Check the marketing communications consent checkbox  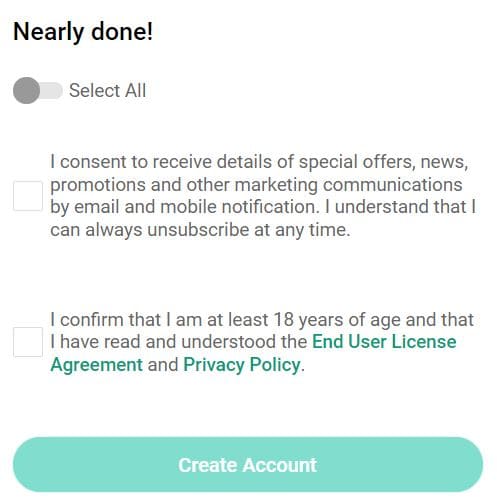[28, 196]
